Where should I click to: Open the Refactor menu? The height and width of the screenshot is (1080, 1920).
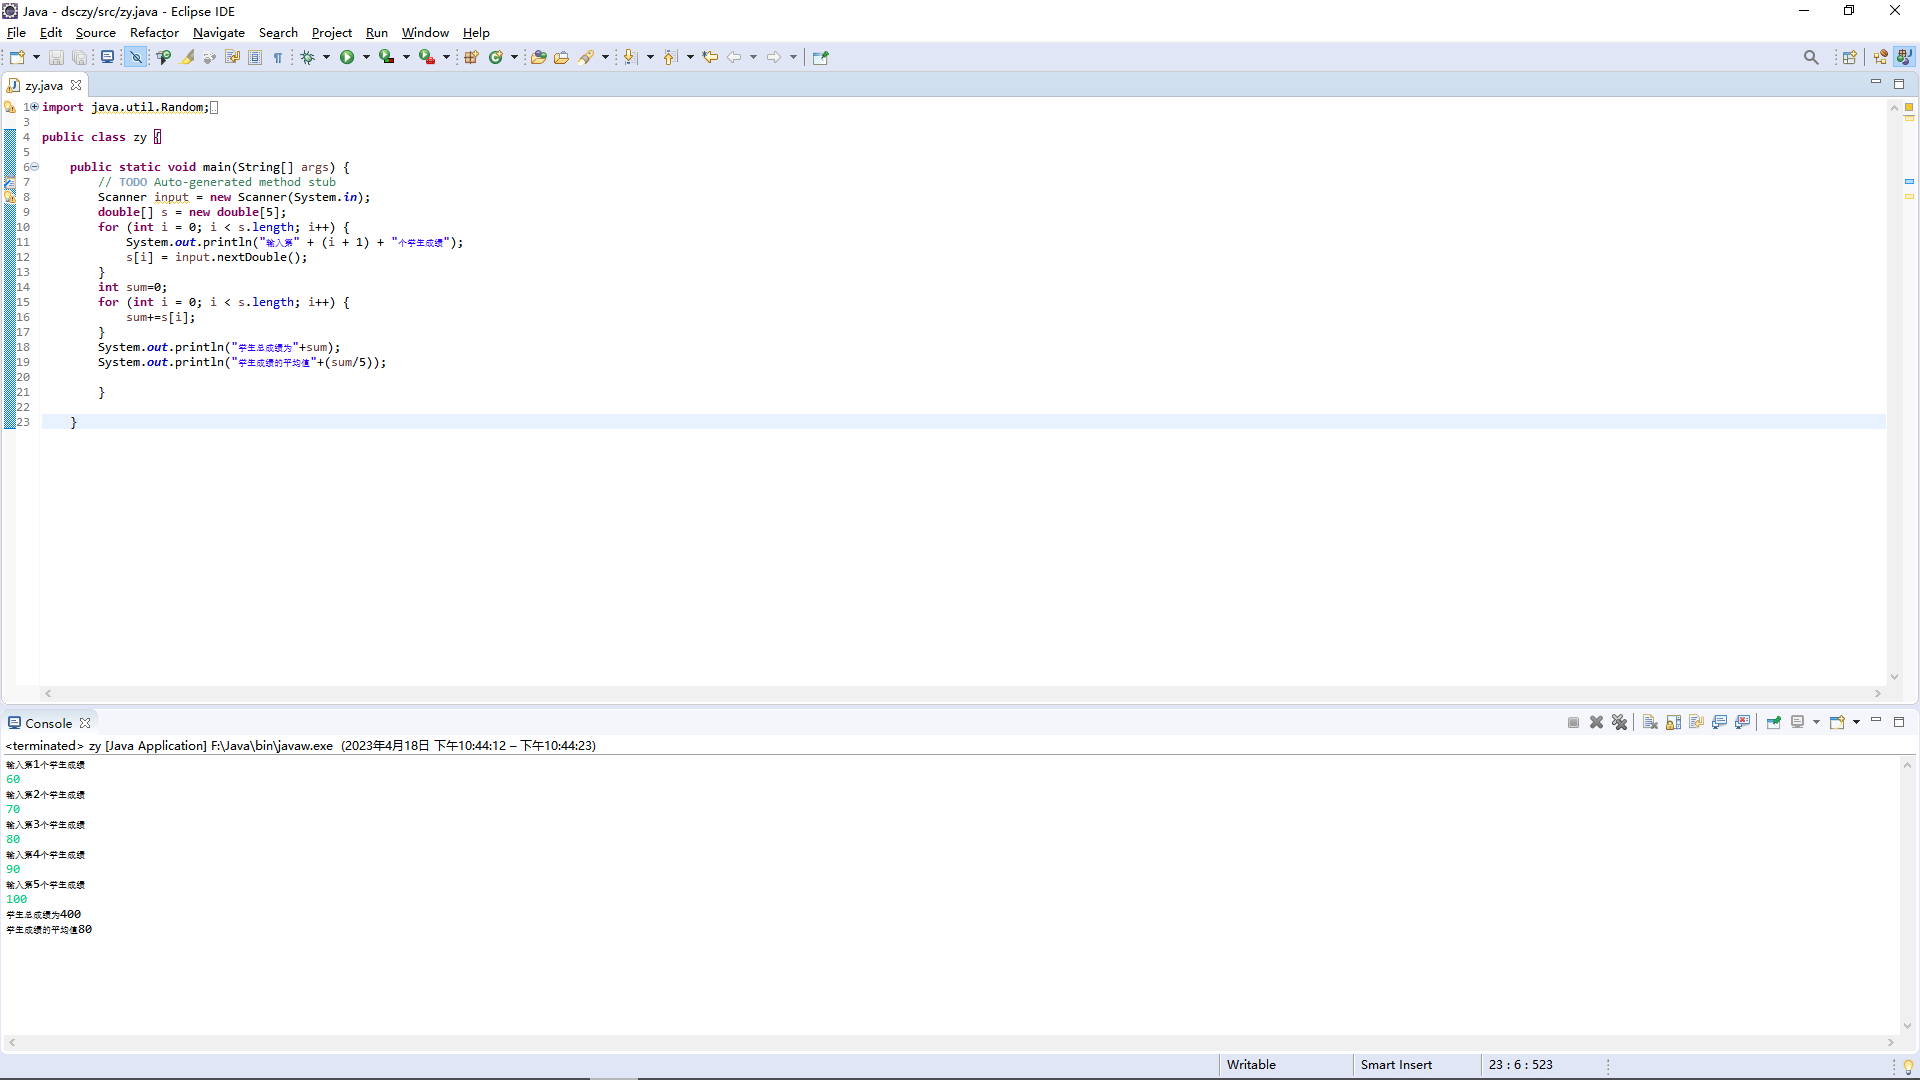[154, 33]
